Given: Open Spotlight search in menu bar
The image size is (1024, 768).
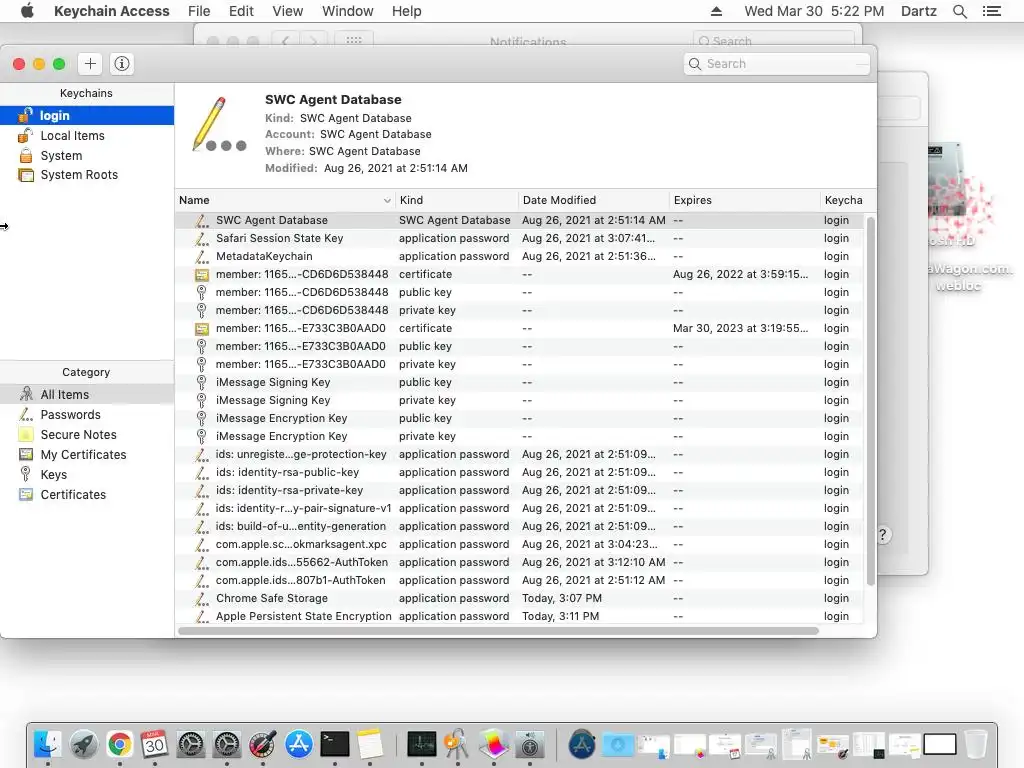Looking at the screenshot, I should (959, 11).
